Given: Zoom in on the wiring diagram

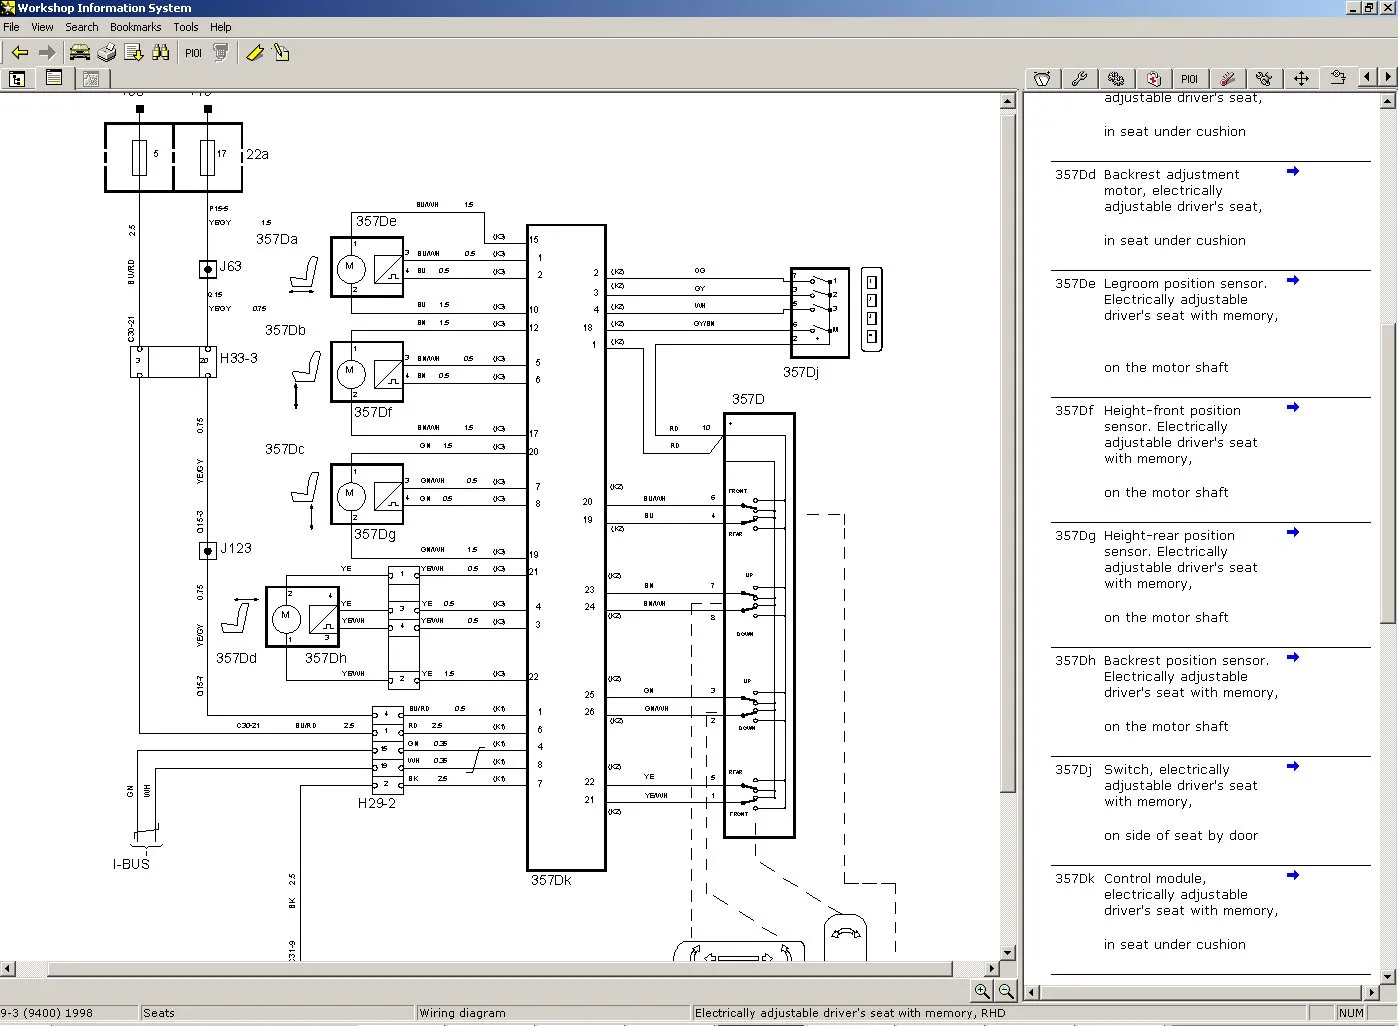Looking at the screenshot, I should tap(982, 991).
